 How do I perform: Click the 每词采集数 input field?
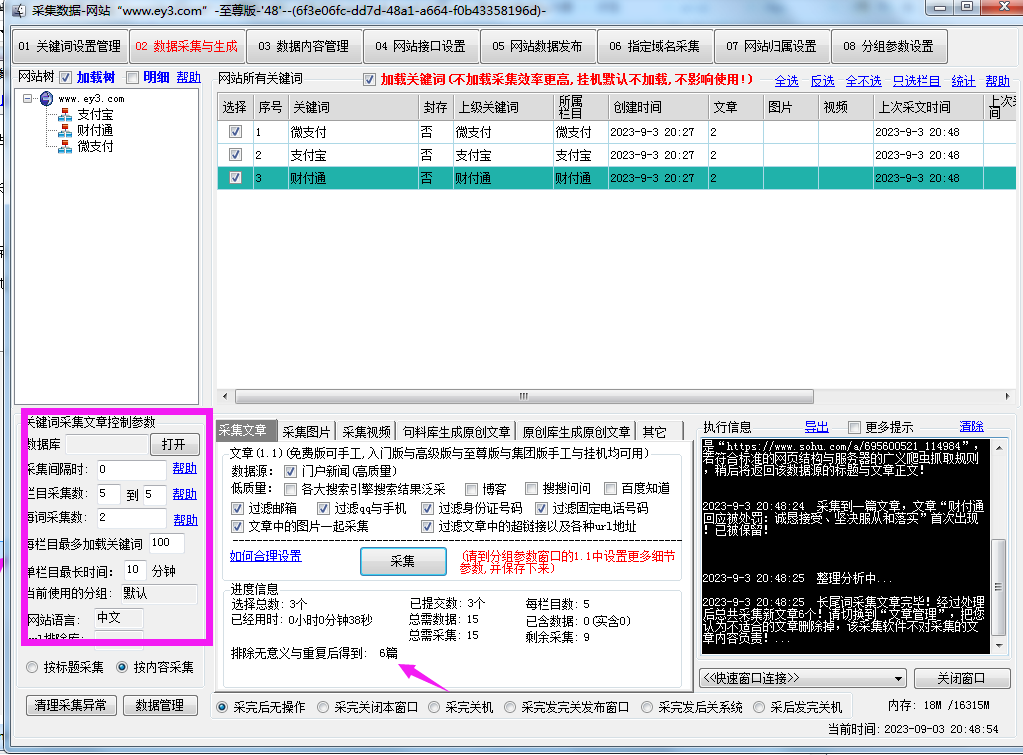131,517
